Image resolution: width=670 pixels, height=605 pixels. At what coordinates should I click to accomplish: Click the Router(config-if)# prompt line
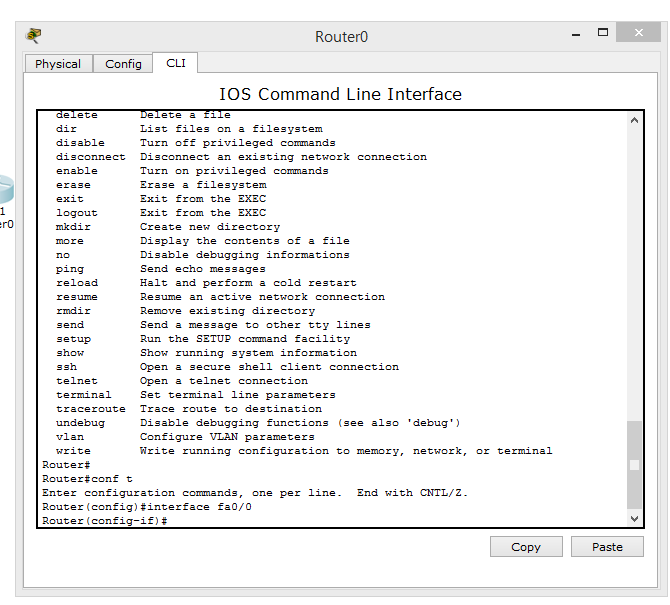coord(105,521)
